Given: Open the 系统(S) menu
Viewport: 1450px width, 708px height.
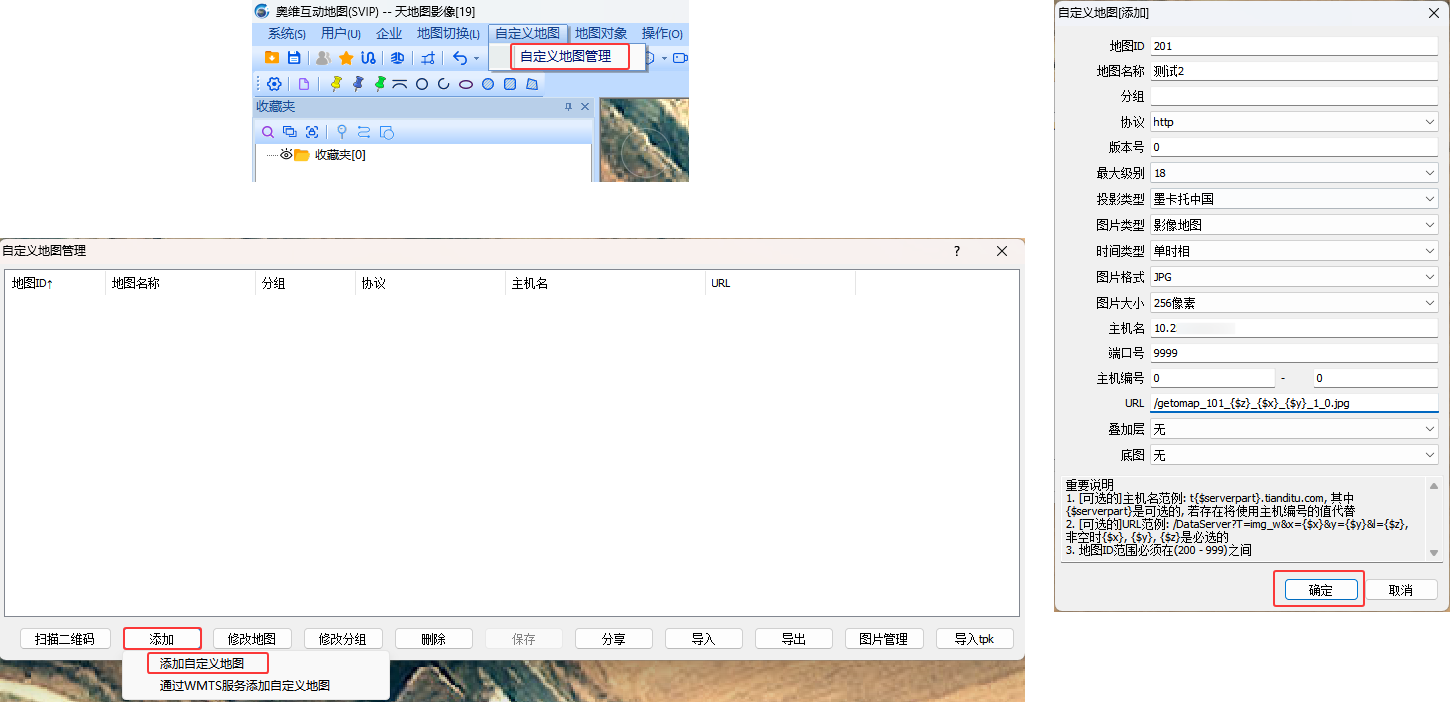Looking at the screenshot, I should [x=286, y=34].
